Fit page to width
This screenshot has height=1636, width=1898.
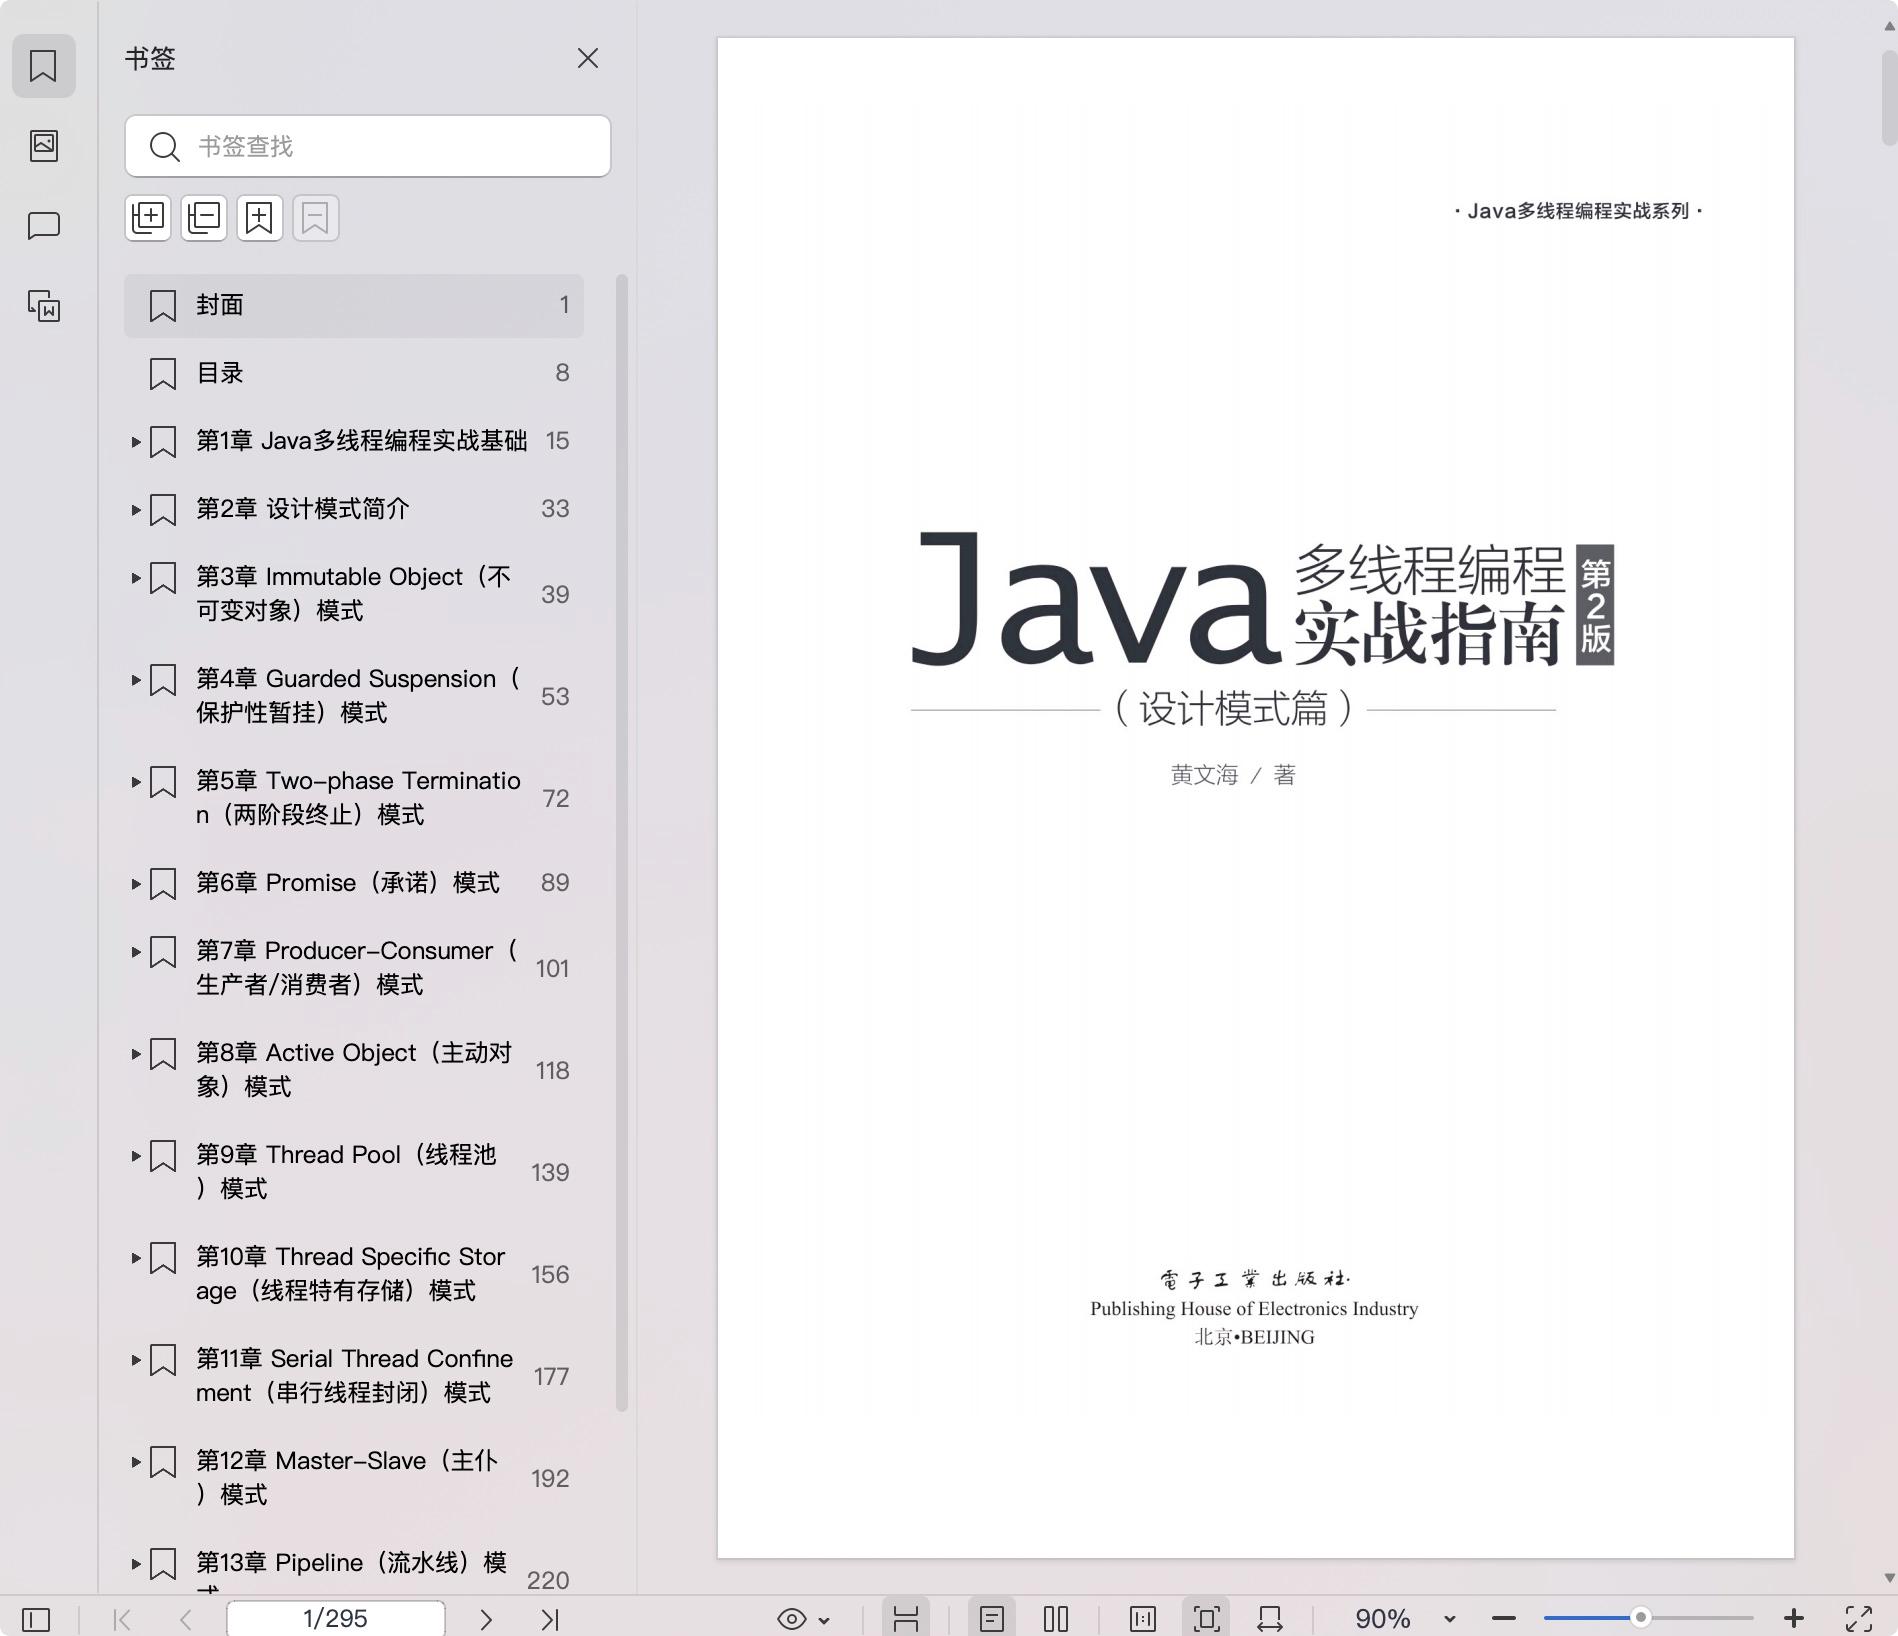pyautogui.click(x=1270, y=1619)
